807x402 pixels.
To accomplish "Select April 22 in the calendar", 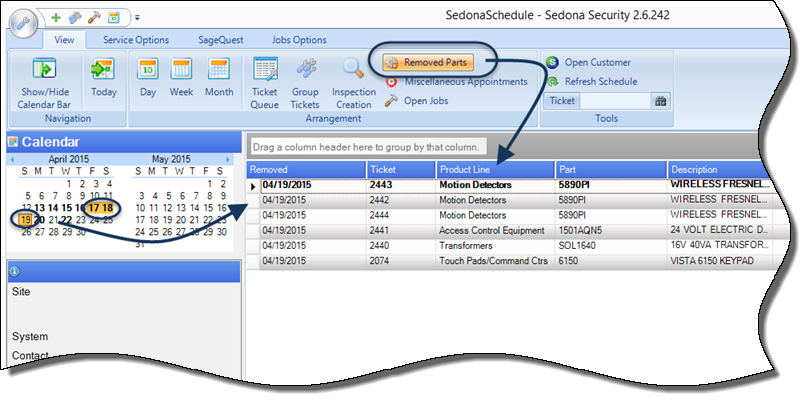I will click(x=66, y=220).
